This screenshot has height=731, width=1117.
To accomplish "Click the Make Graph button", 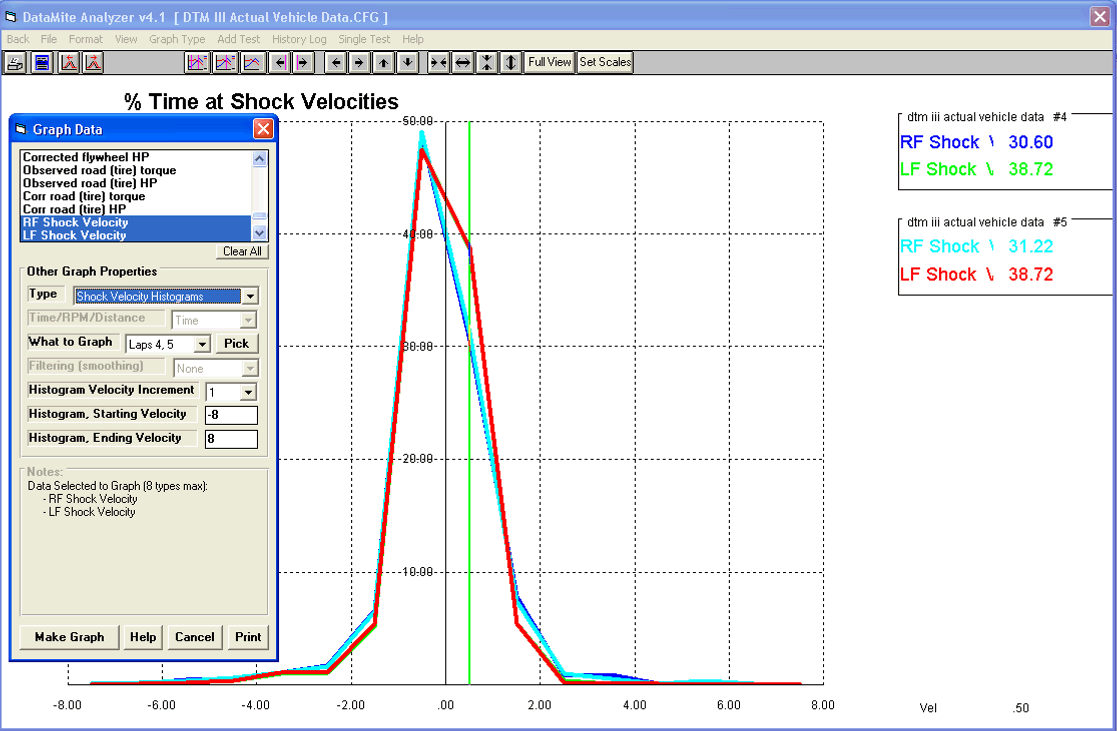I will [x=69, y=637].
